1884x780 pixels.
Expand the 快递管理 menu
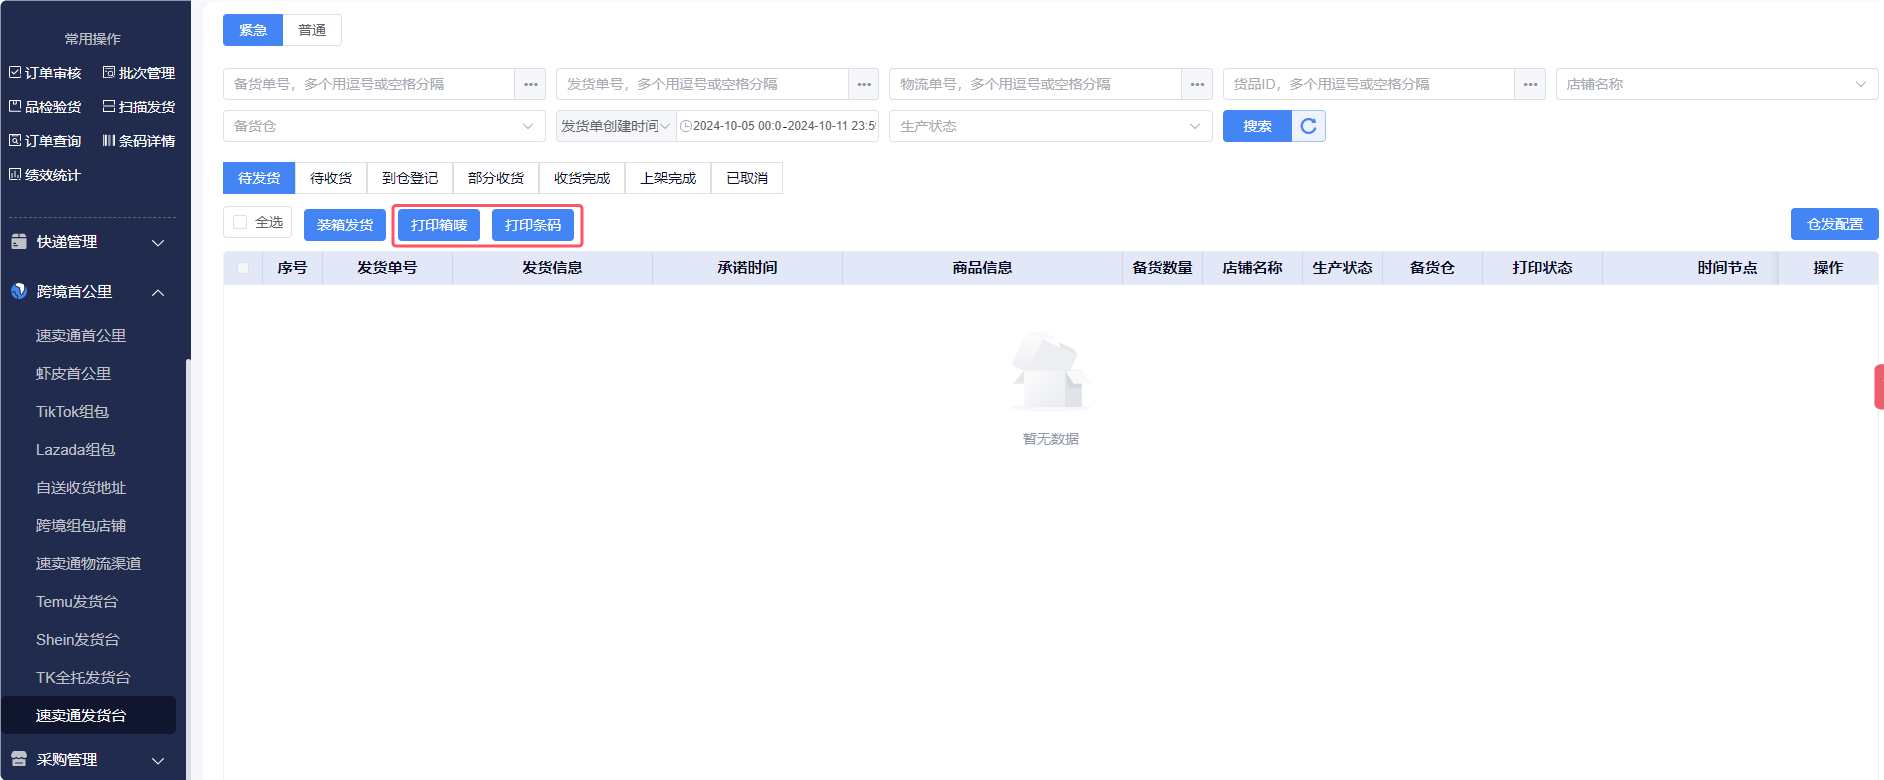click(88, 242)
